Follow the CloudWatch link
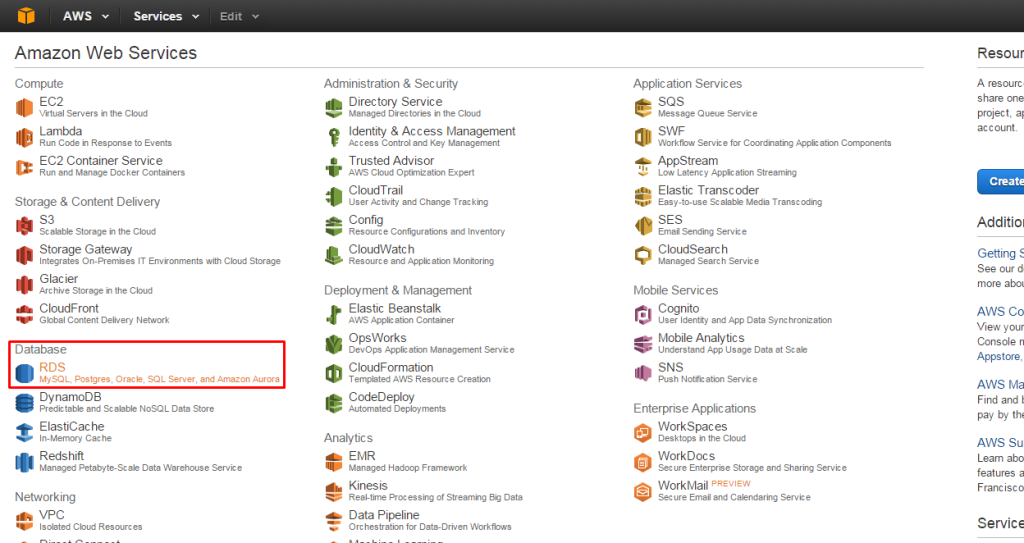Screen dimensions: 1024x543 coord(381,249)
